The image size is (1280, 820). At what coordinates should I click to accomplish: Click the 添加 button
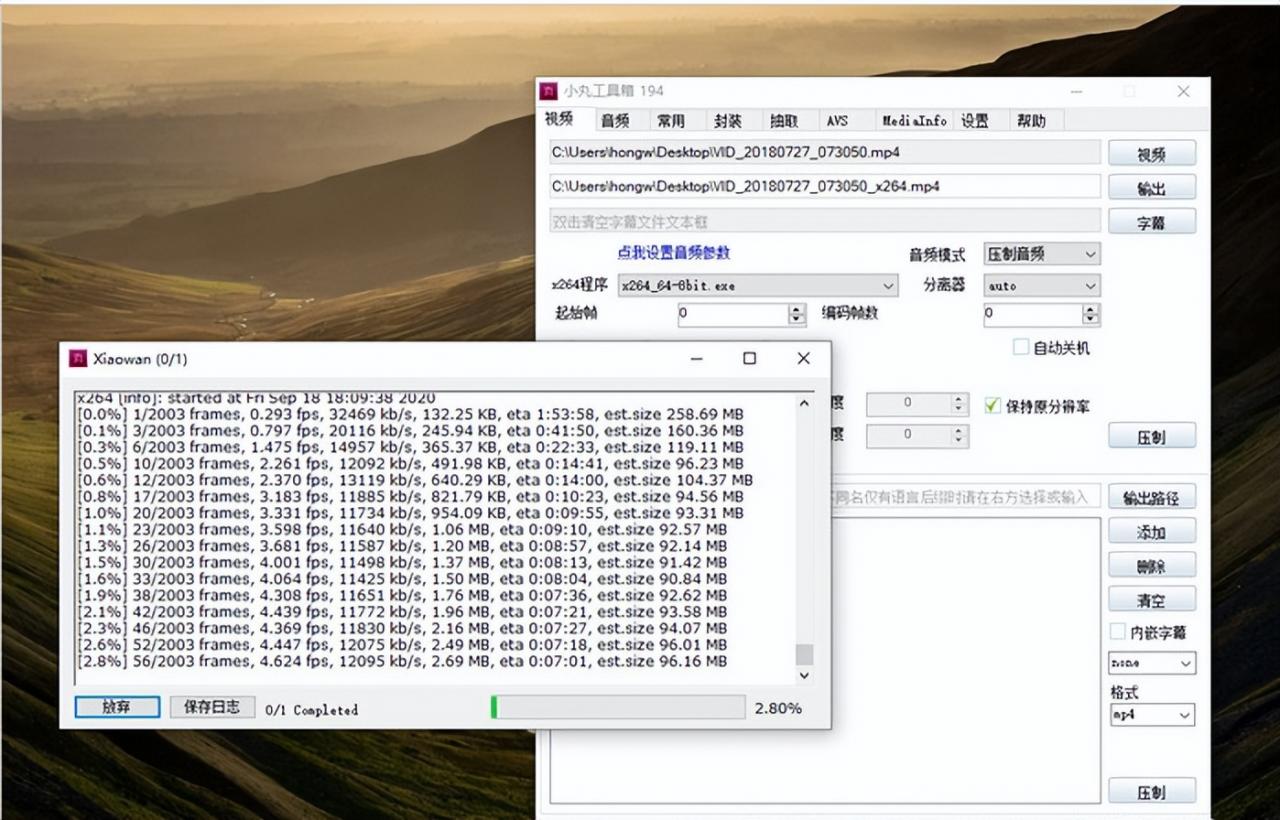(1152, 532)
